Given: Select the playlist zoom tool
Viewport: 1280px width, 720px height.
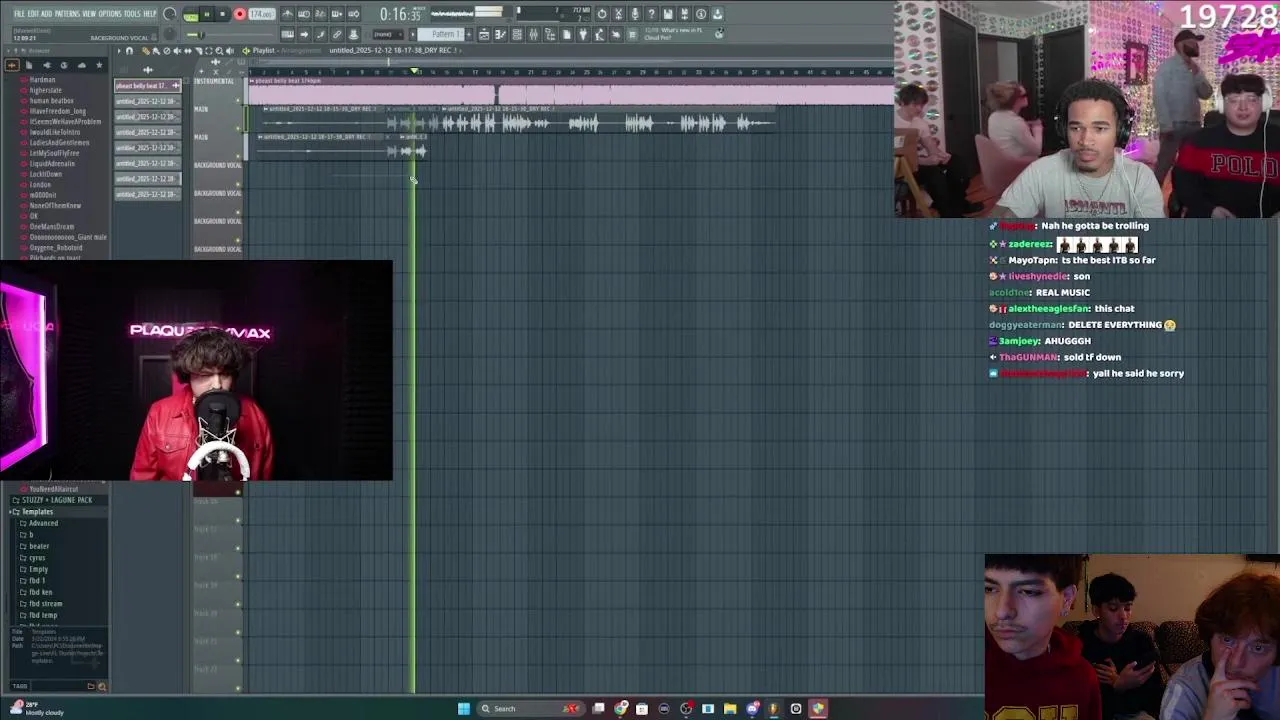Looking at the screenshot, I should (x=219, y=50).
